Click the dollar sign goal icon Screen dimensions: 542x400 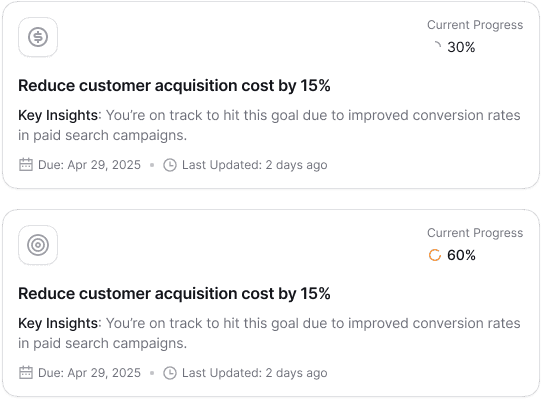(38, 37)
